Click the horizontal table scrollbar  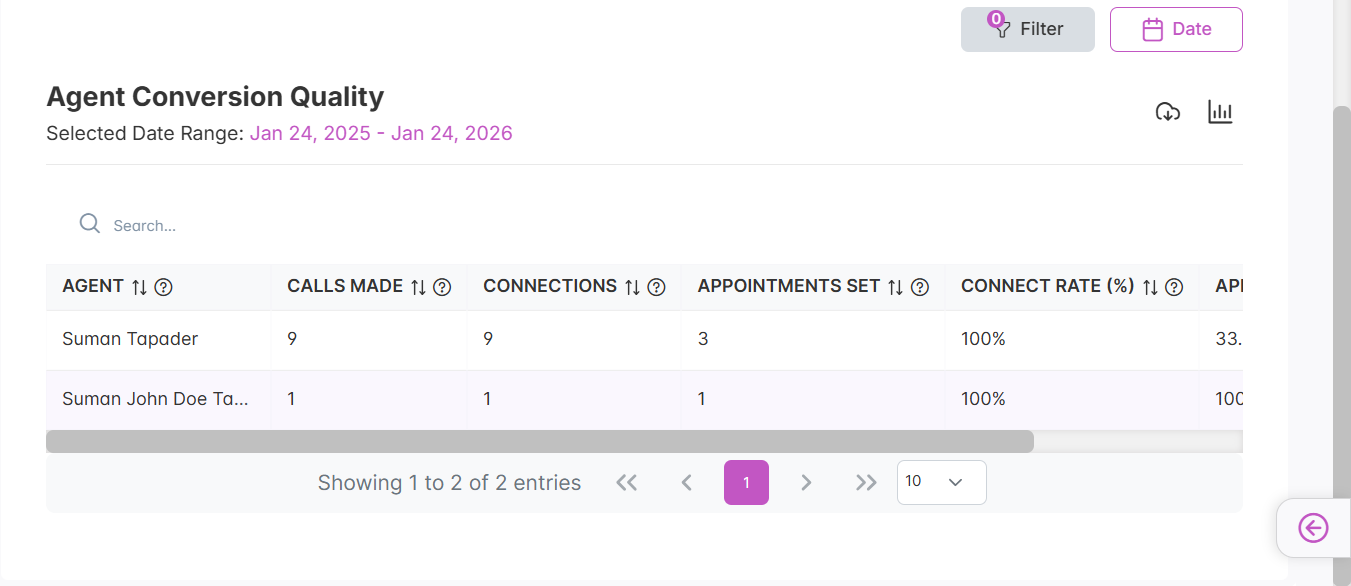pyautogui.click(x=540, y=442)
